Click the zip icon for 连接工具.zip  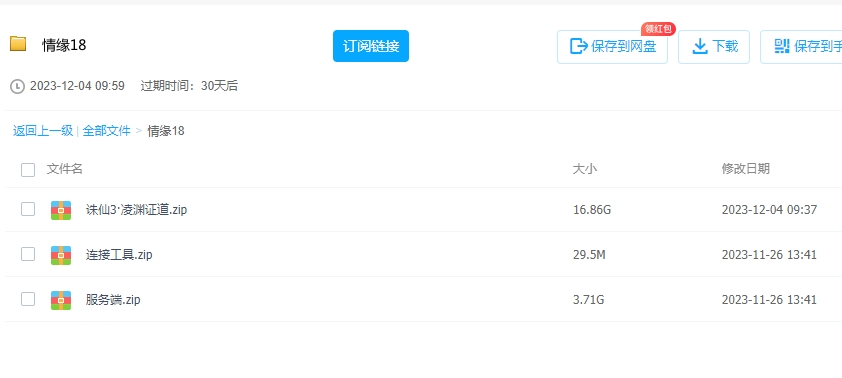[61, 255]
